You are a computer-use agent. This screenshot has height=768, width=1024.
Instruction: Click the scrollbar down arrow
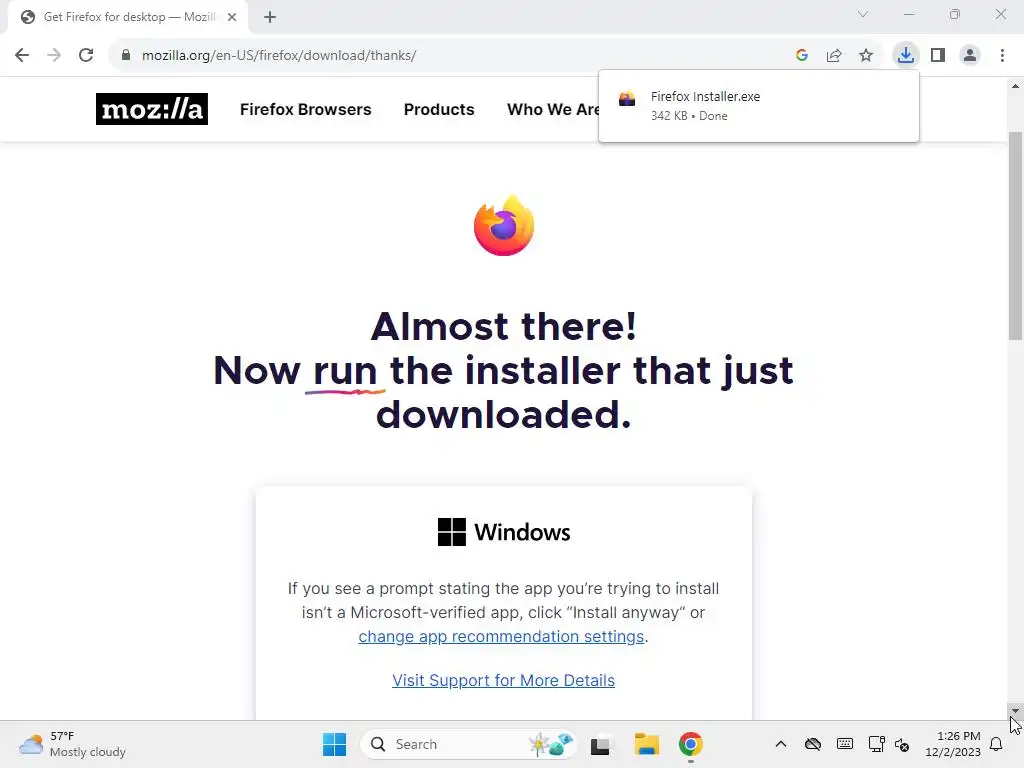tap(1015, 711)
